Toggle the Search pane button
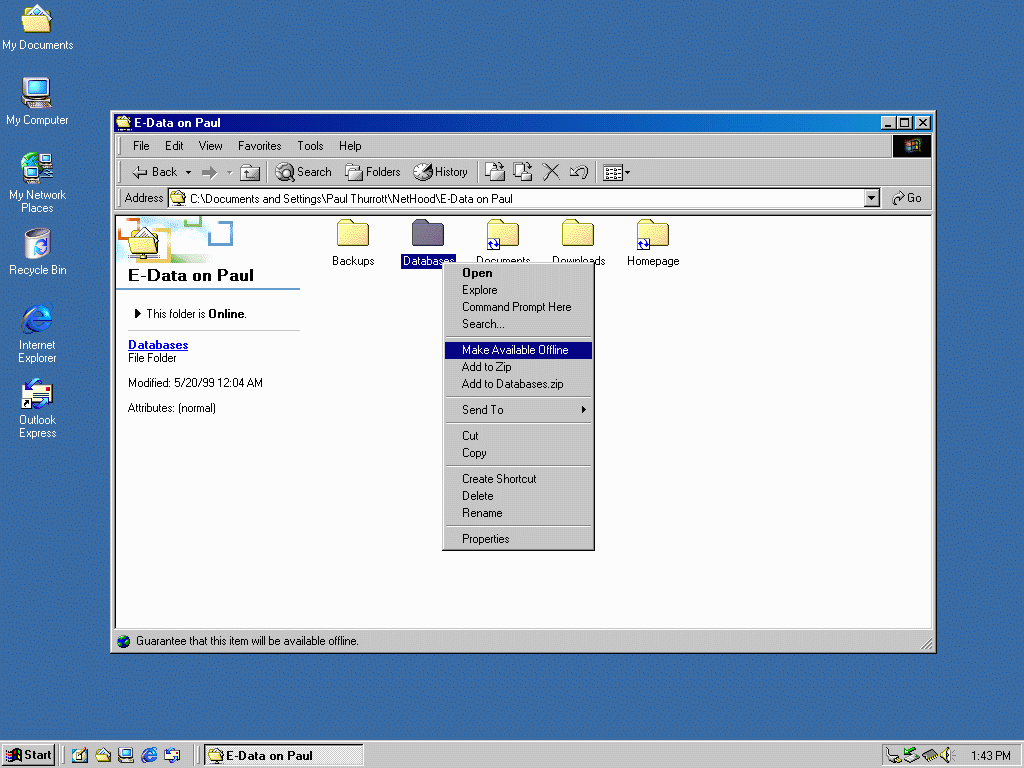Image resolution: width=1024 pixels, height=768 pixels. click(x=303, y=172)
